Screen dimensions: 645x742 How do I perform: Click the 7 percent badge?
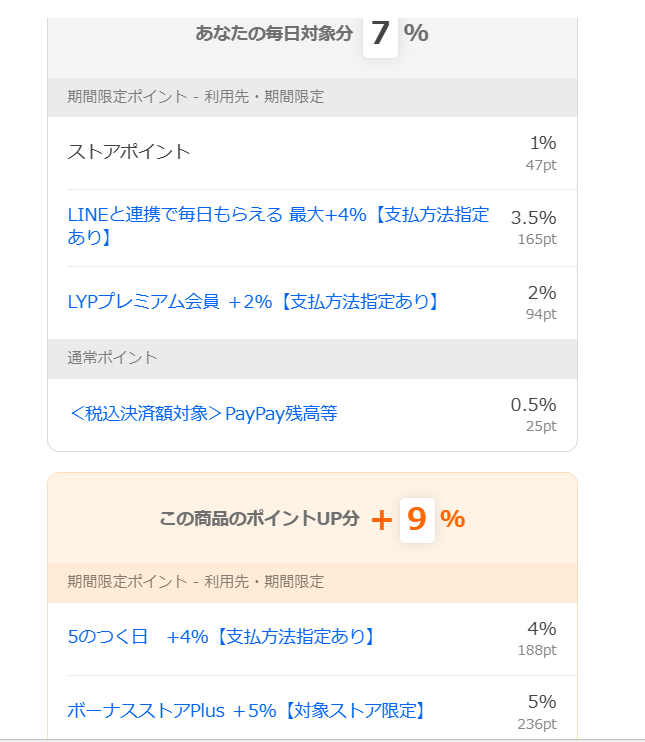point(380,34)
